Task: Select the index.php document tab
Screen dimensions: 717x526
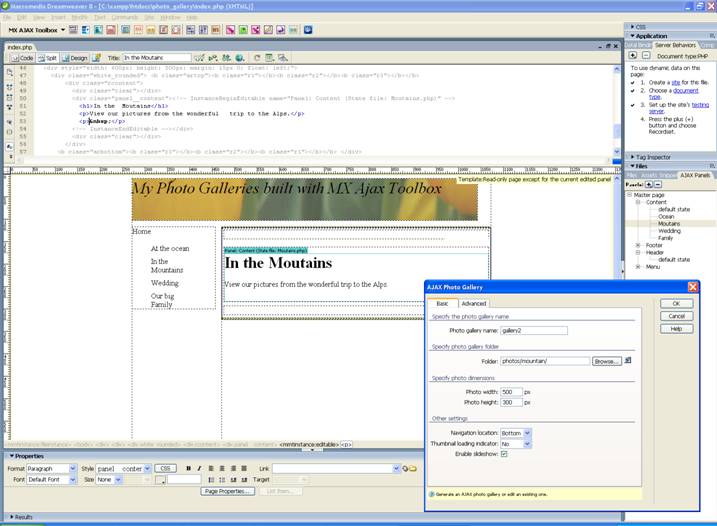Action: 20,47
